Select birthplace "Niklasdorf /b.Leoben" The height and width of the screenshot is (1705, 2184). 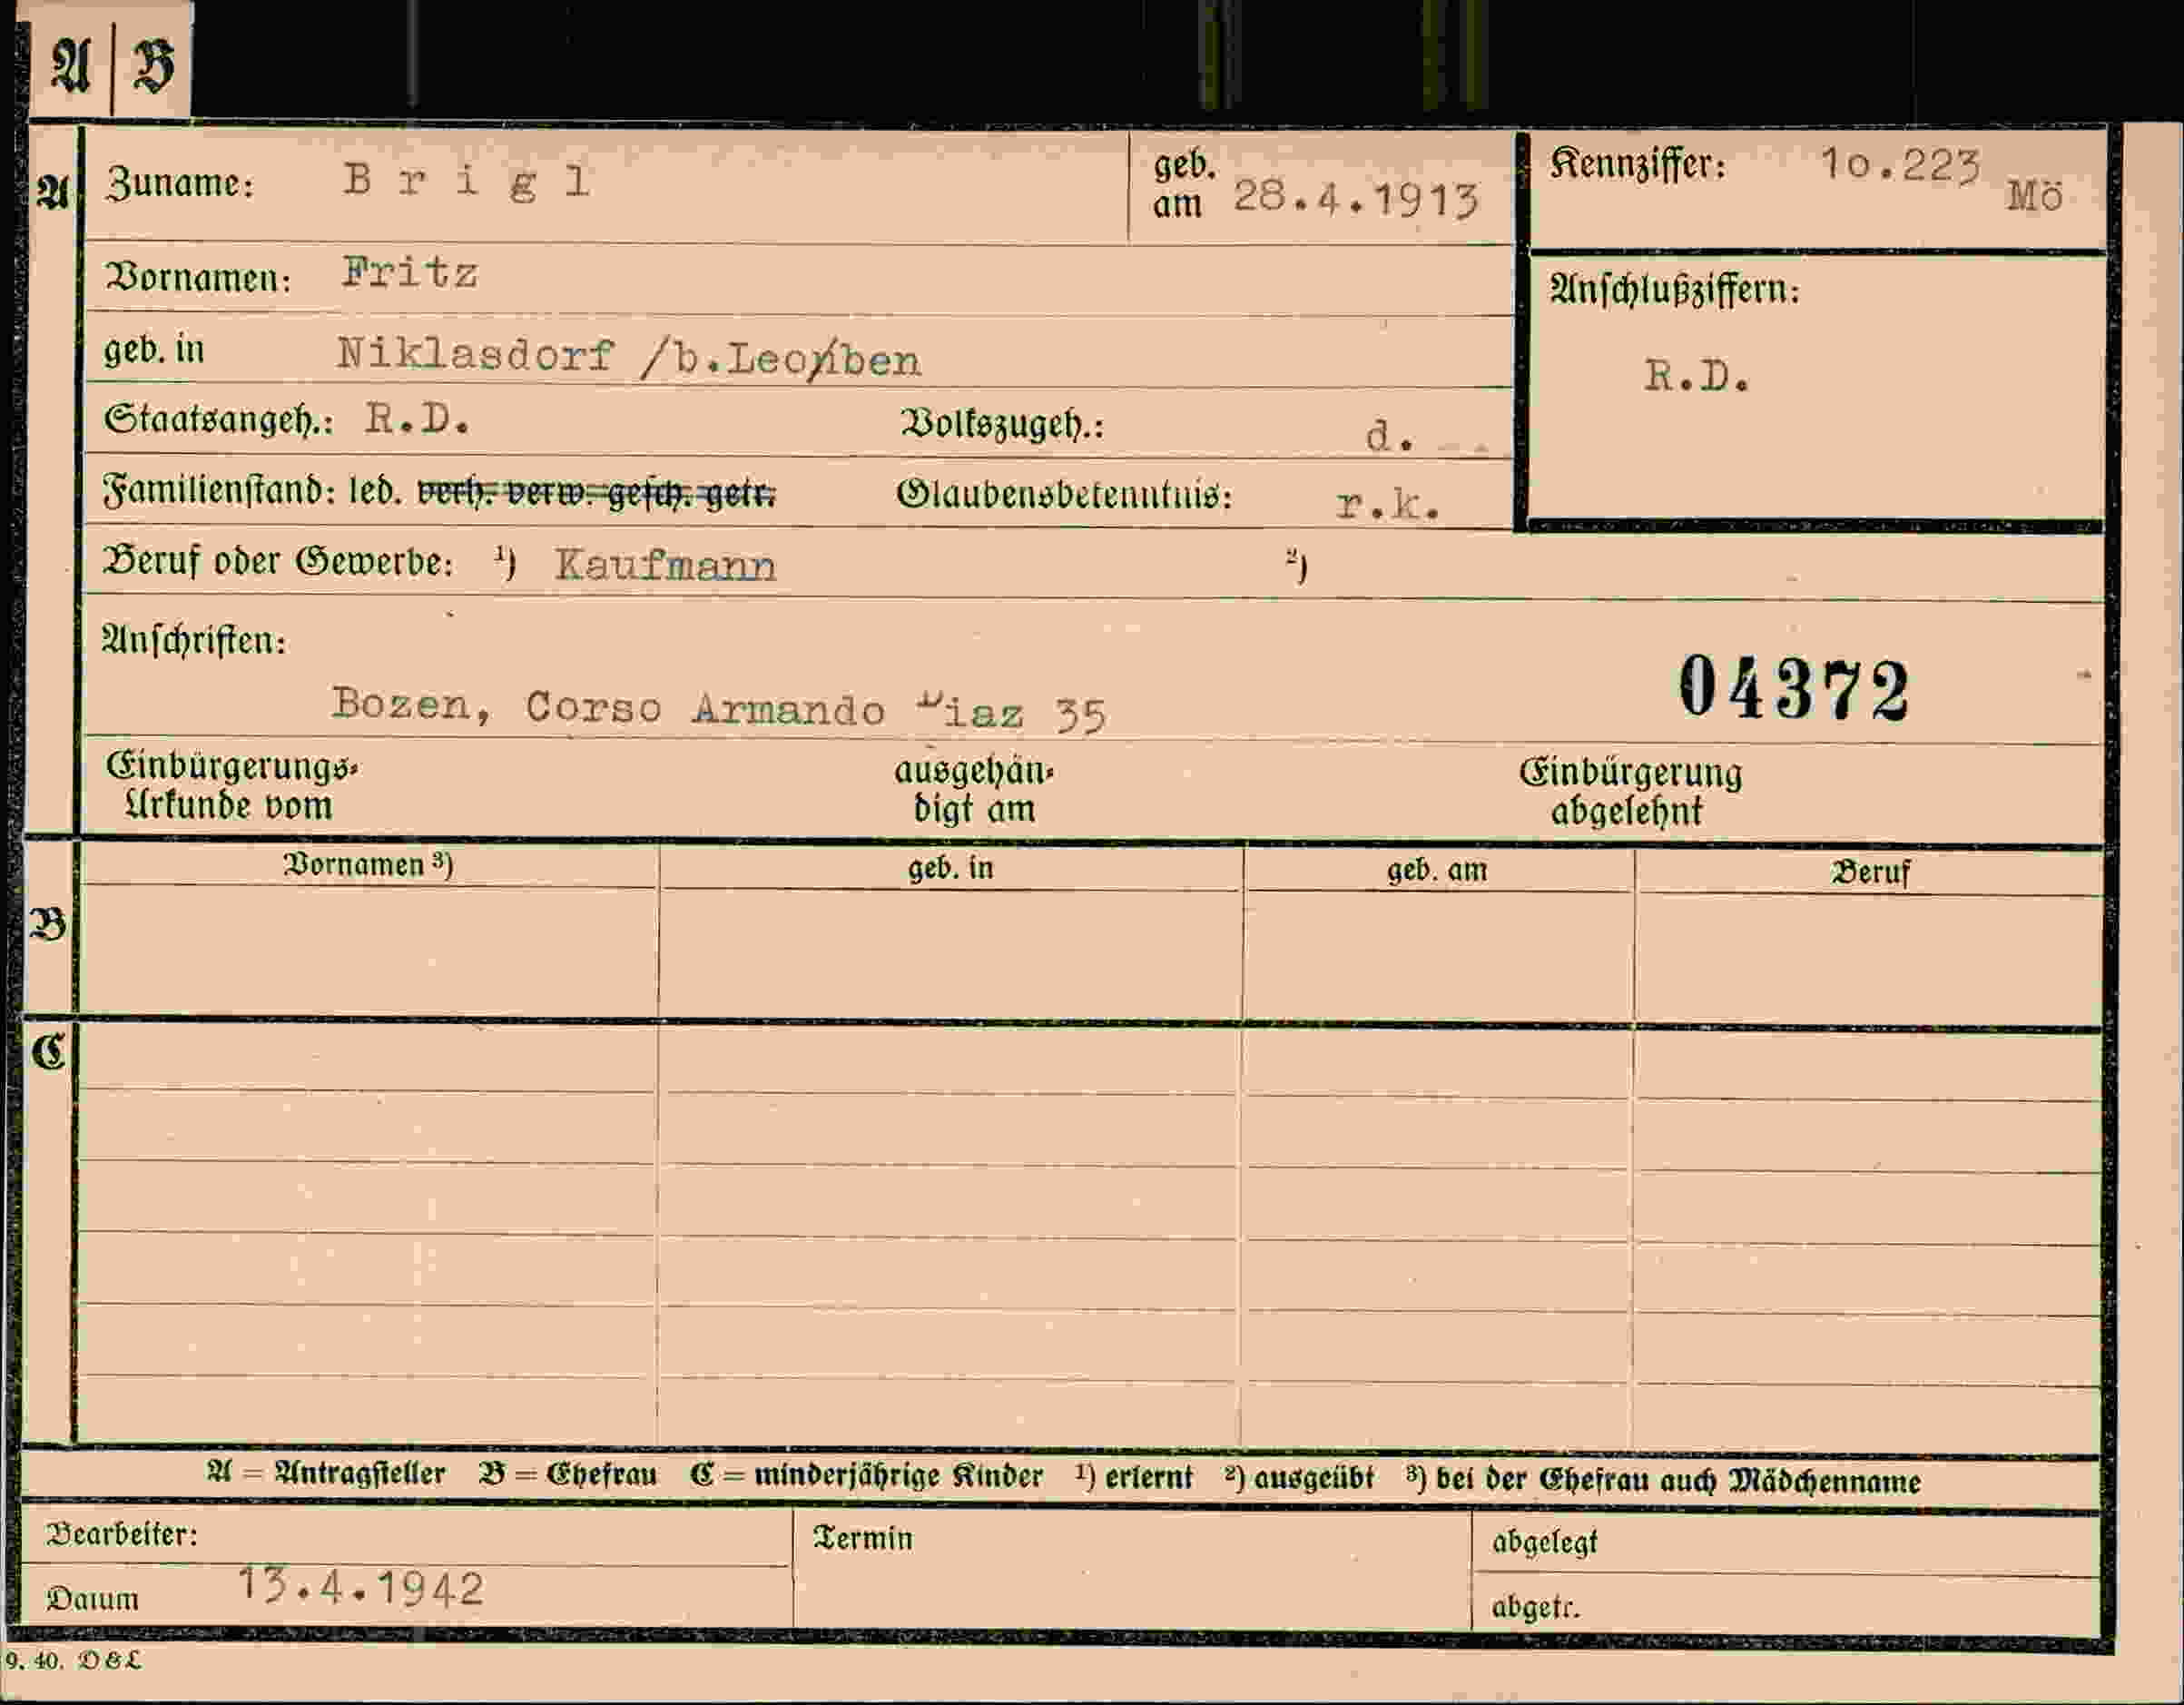tap(628, 357)
